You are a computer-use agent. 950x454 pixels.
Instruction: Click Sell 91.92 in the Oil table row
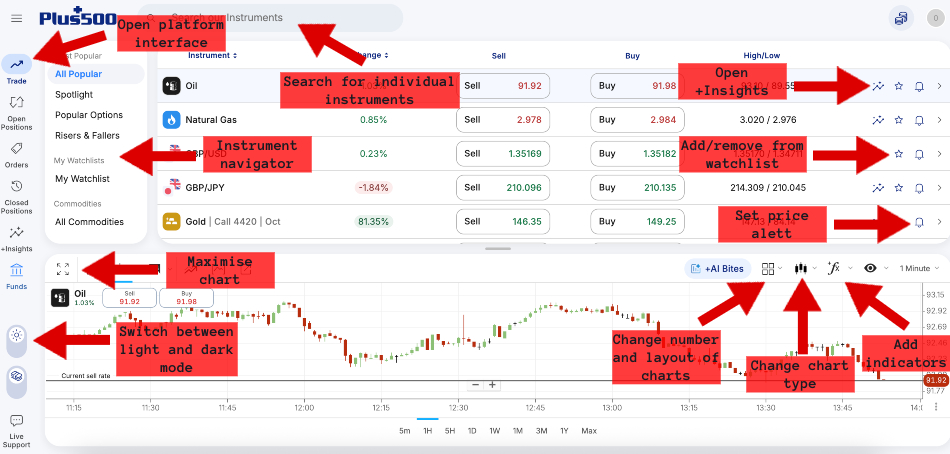pos(503,86)
